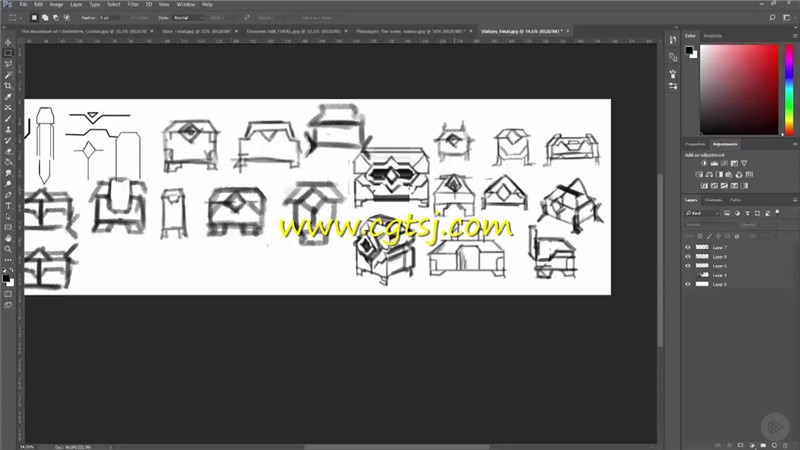Viewport: 800px width, 450px height.
Task: Select the Lasso tool in the toolbox
Action: point(8,64)
